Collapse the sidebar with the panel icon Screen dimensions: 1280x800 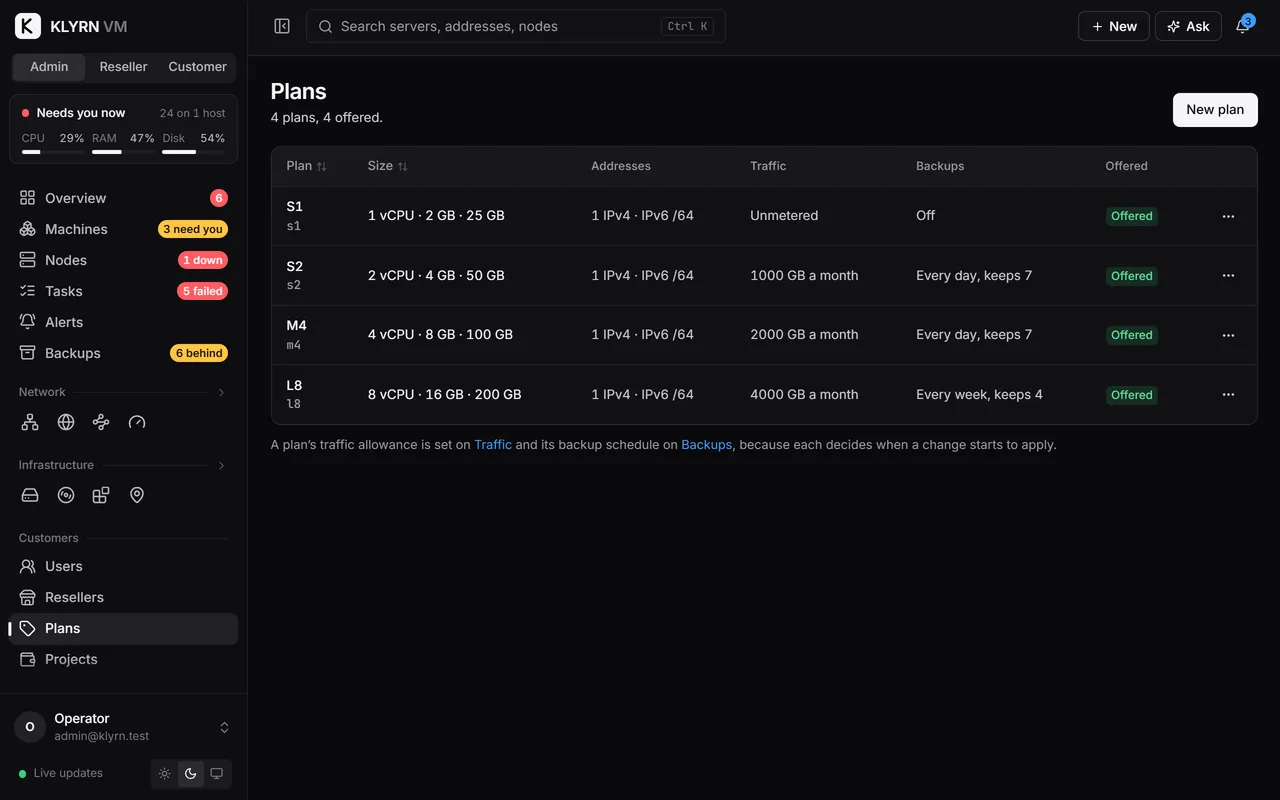coord(282,26)
